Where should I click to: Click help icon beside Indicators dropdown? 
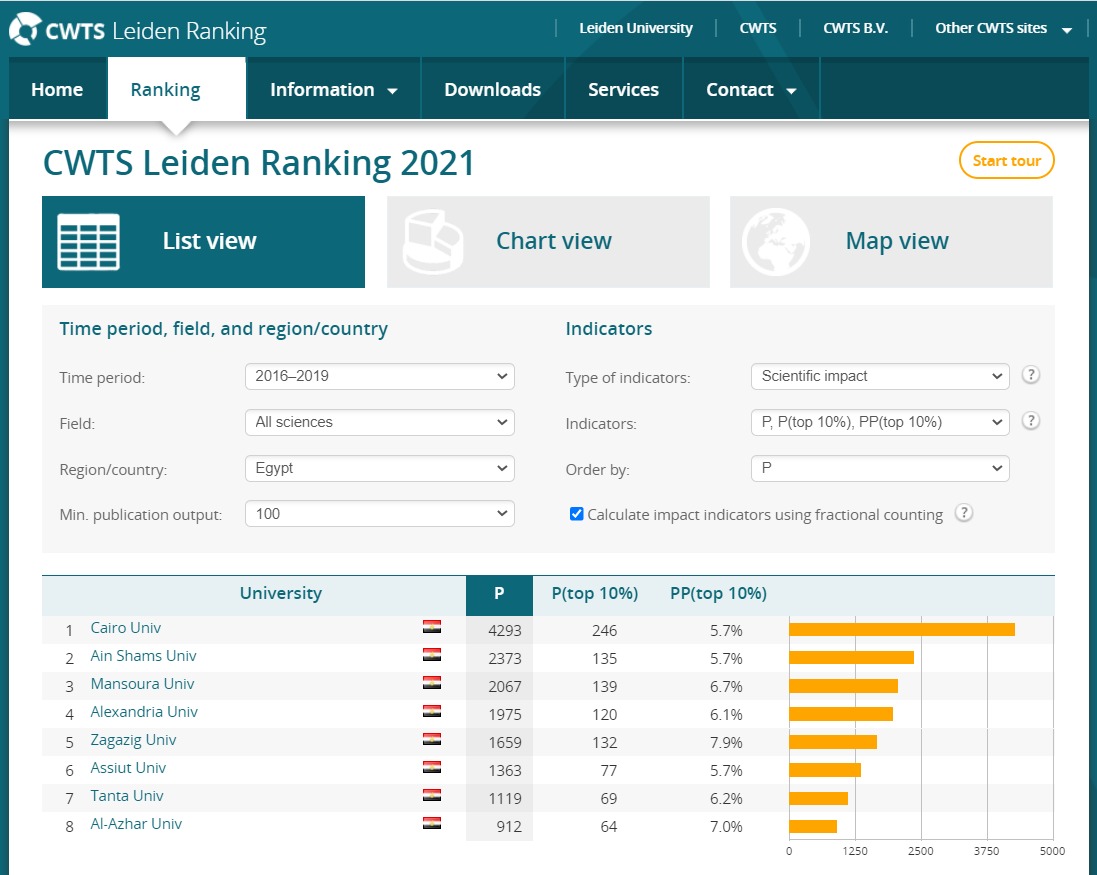[x=1031, y=421]
